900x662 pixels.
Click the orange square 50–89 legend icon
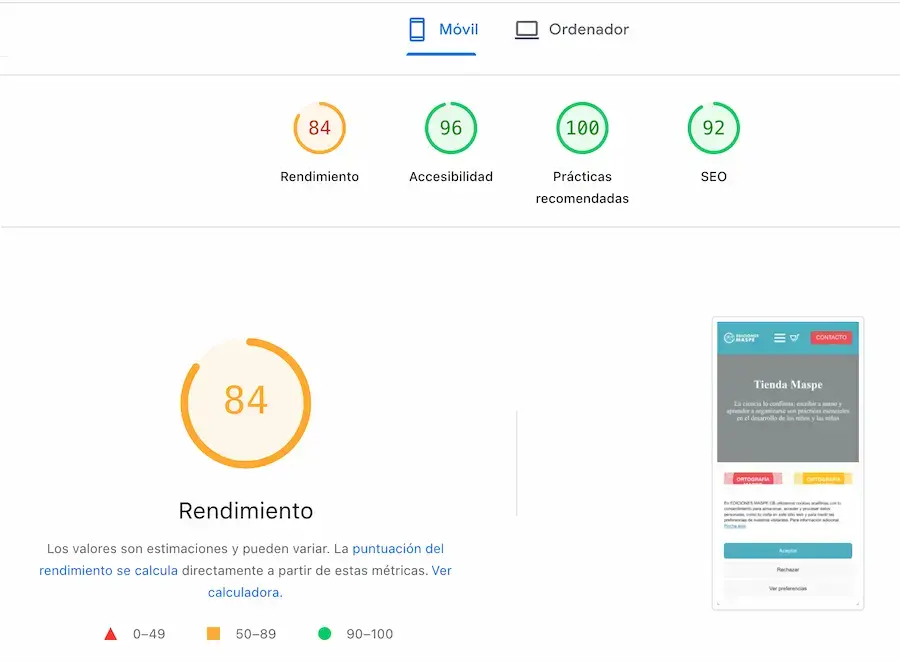pyautogui.click(x=214, y=633)
